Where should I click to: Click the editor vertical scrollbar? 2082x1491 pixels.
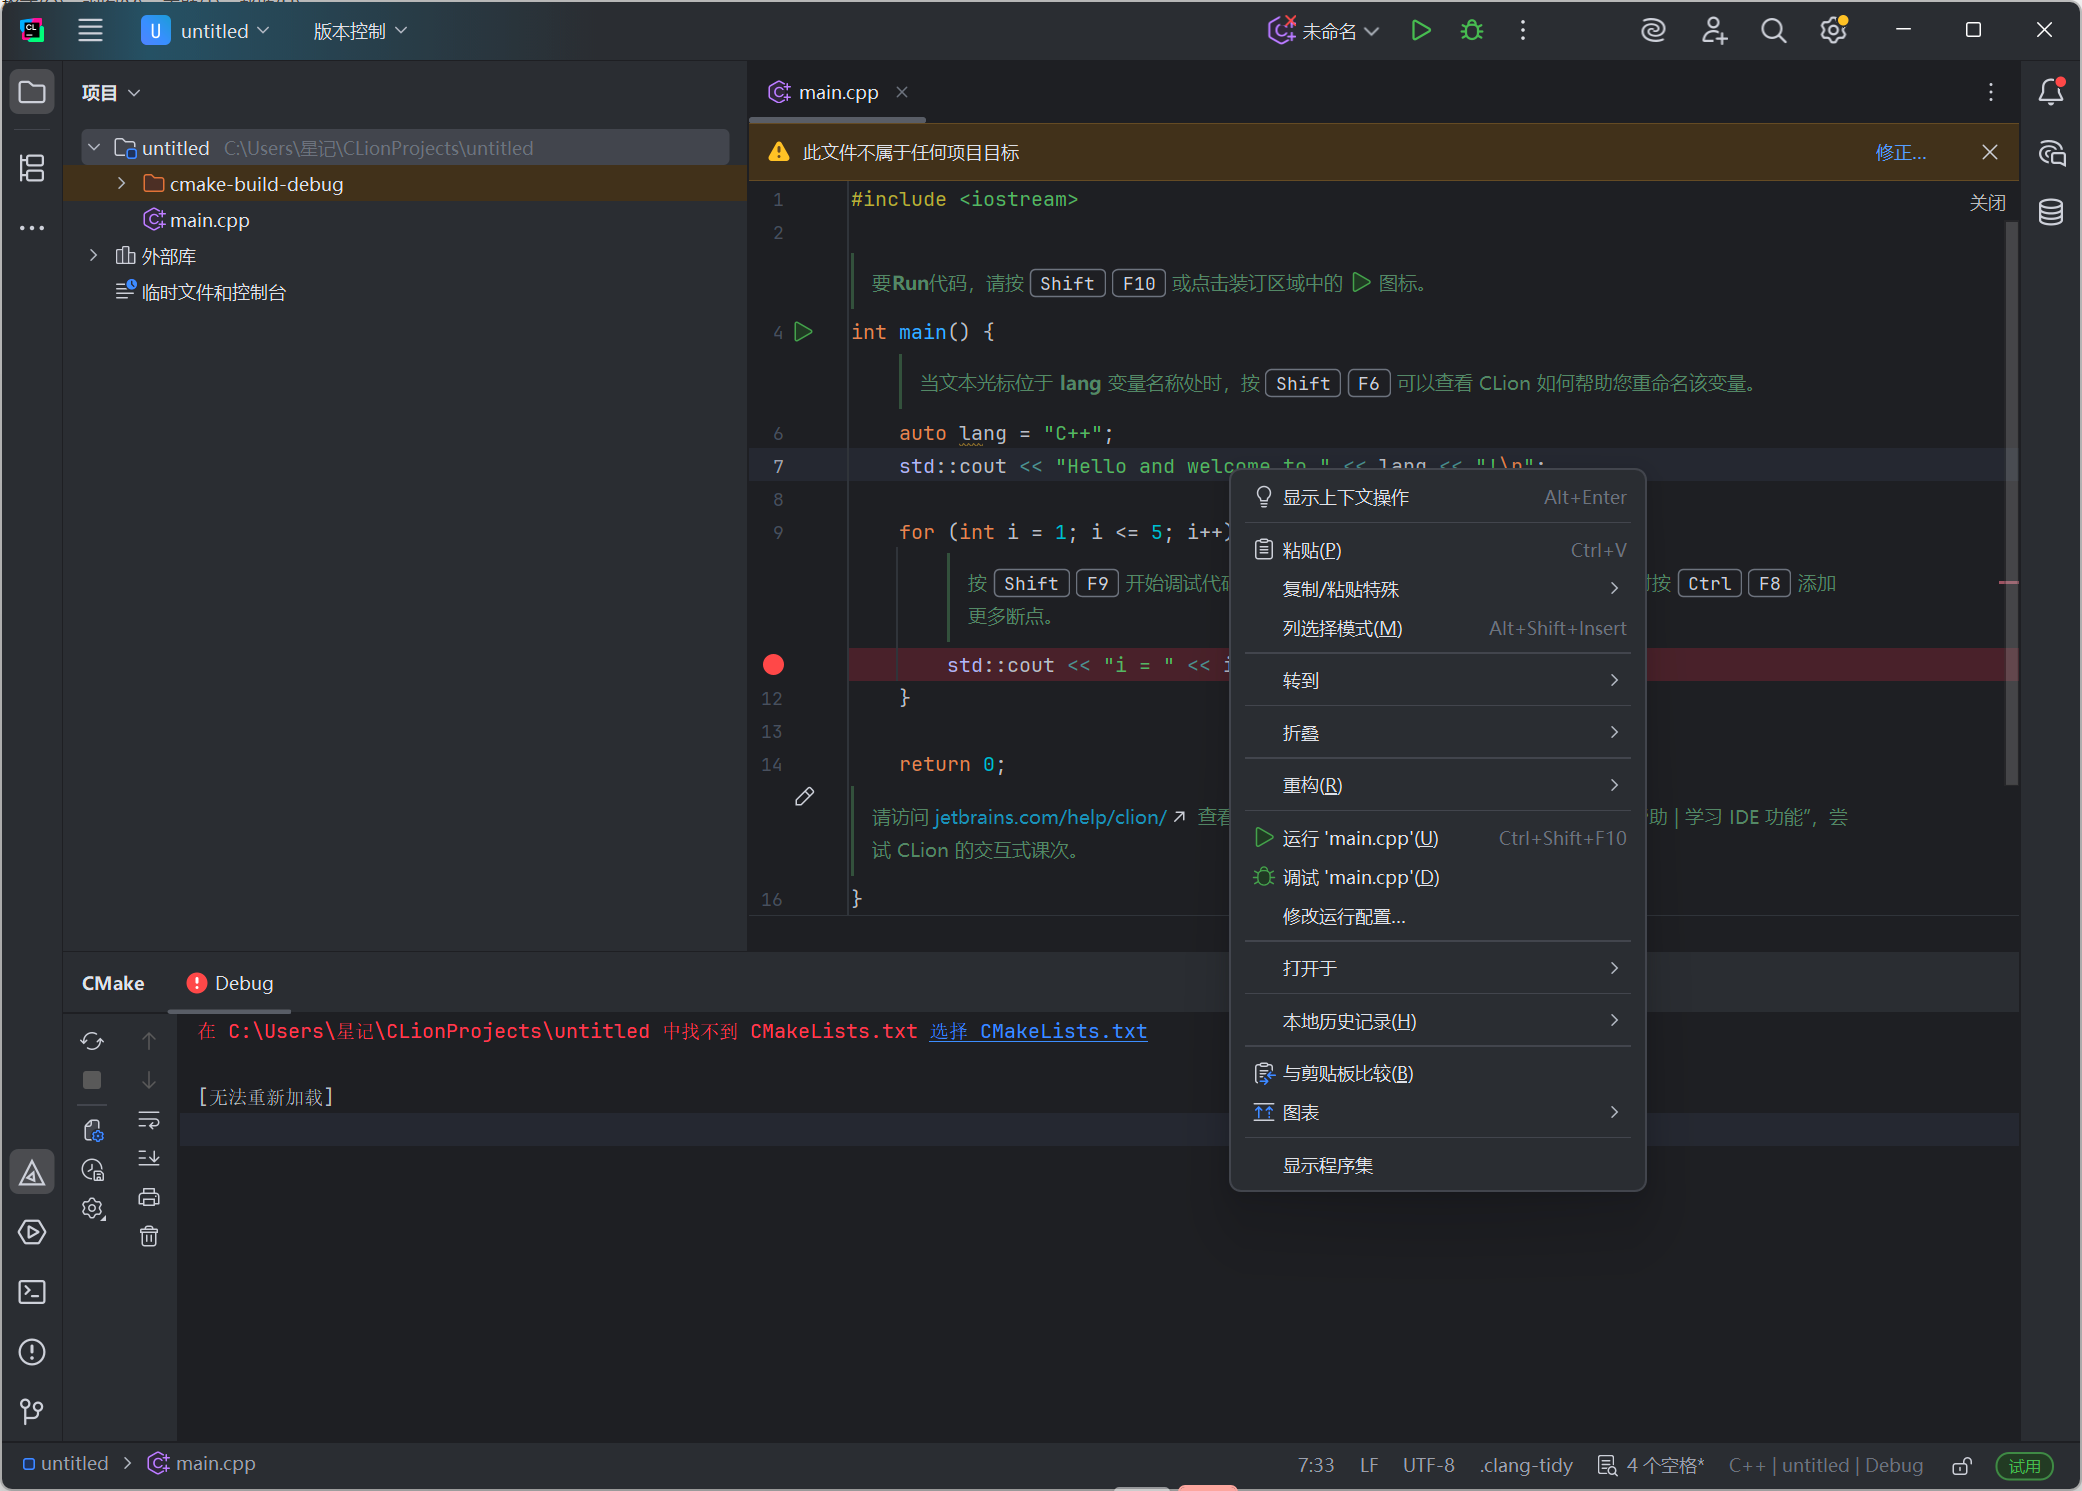coord(2011,502)
